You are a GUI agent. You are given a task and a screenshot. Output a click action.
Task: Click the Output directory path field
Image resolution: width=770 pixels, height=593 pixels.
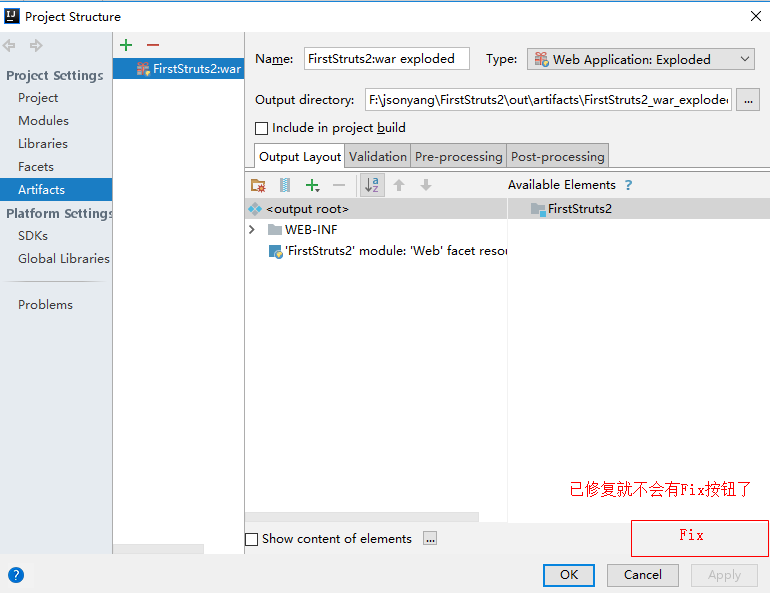tap(548, 100)
